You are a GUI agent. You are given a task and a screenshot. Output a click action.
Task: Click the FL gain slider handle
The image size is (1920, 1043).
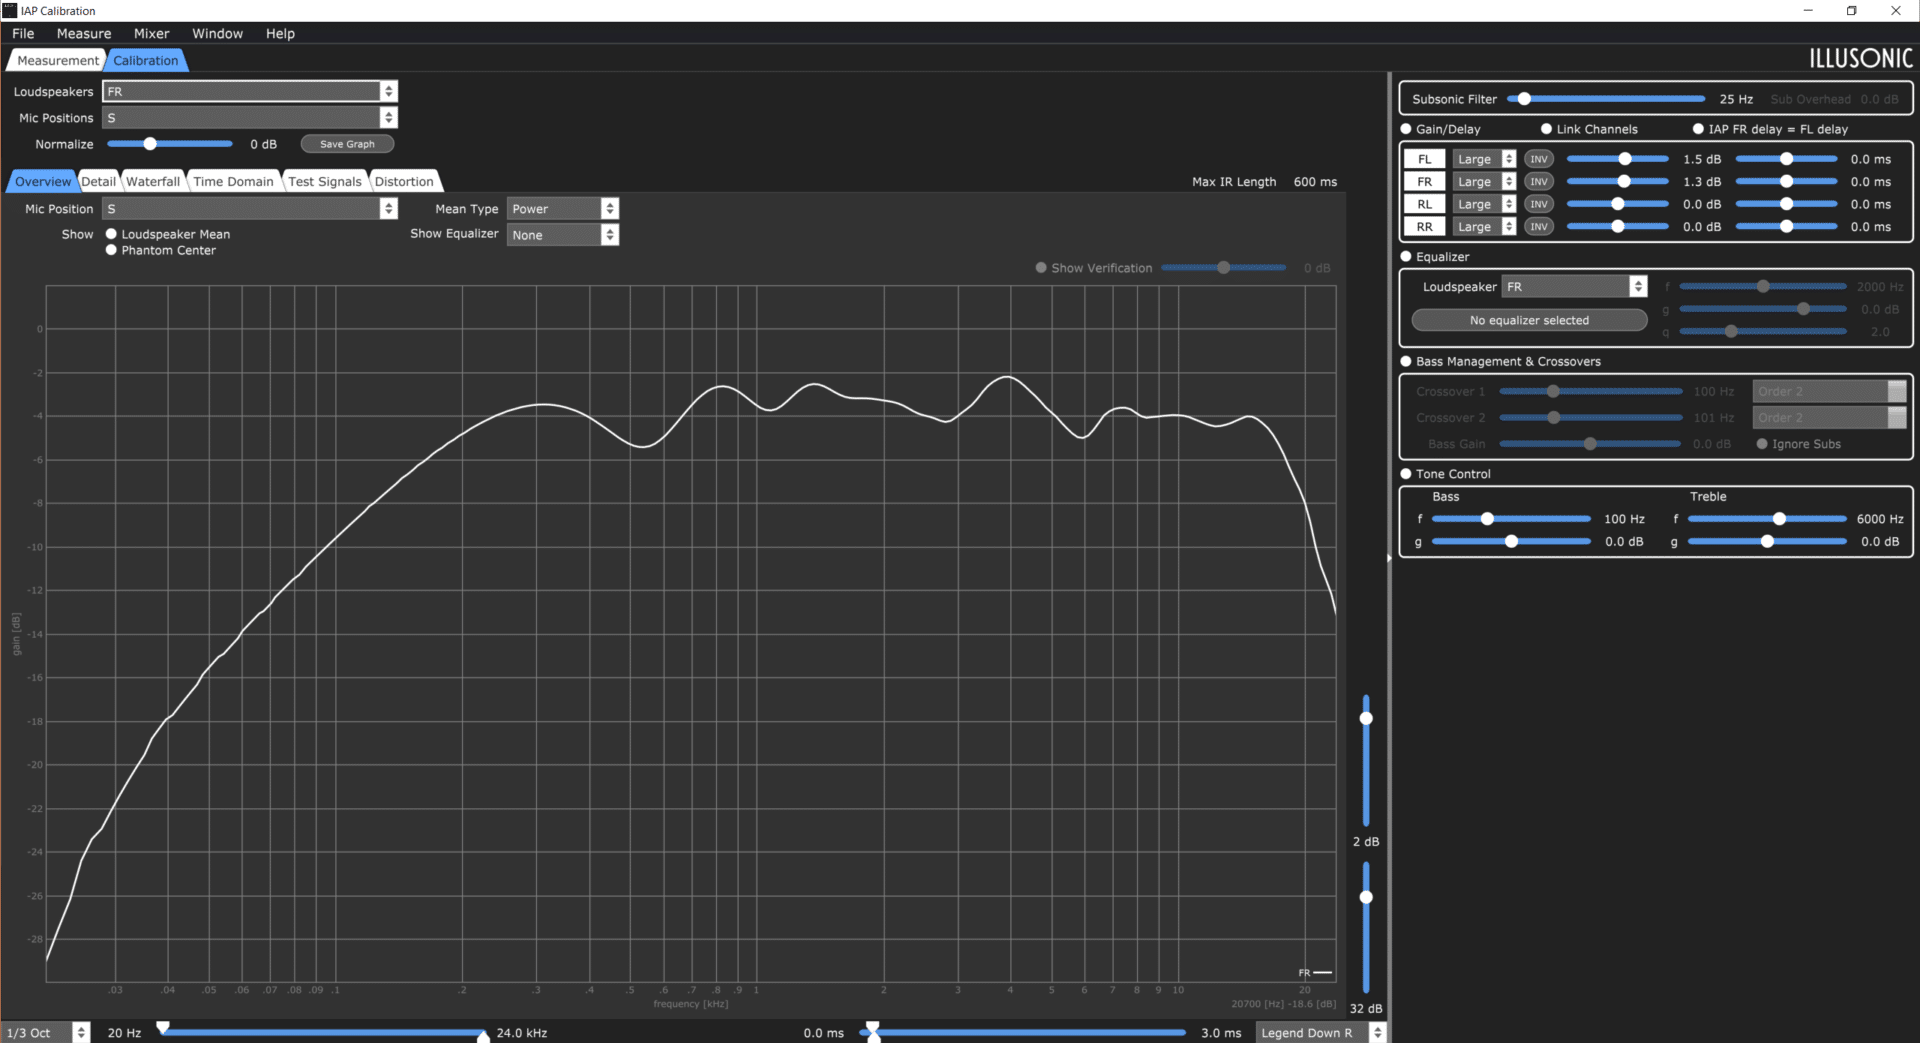(1625, 159)
